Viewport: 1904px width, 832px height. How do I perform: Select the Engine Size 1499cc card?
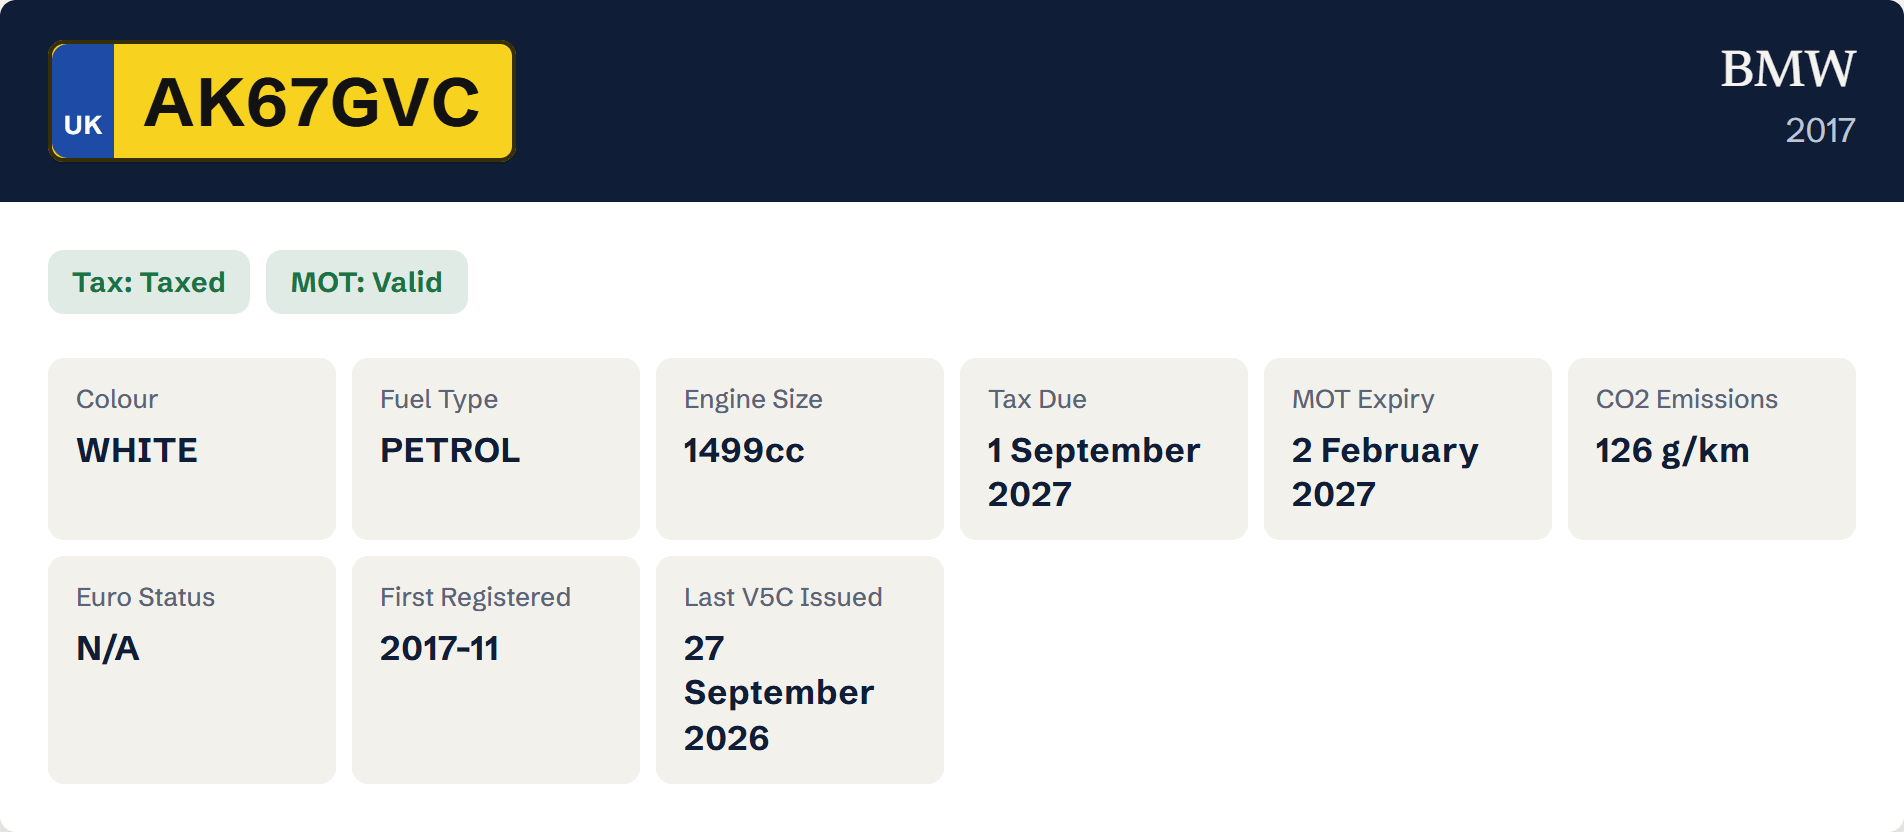coord(800,449)
